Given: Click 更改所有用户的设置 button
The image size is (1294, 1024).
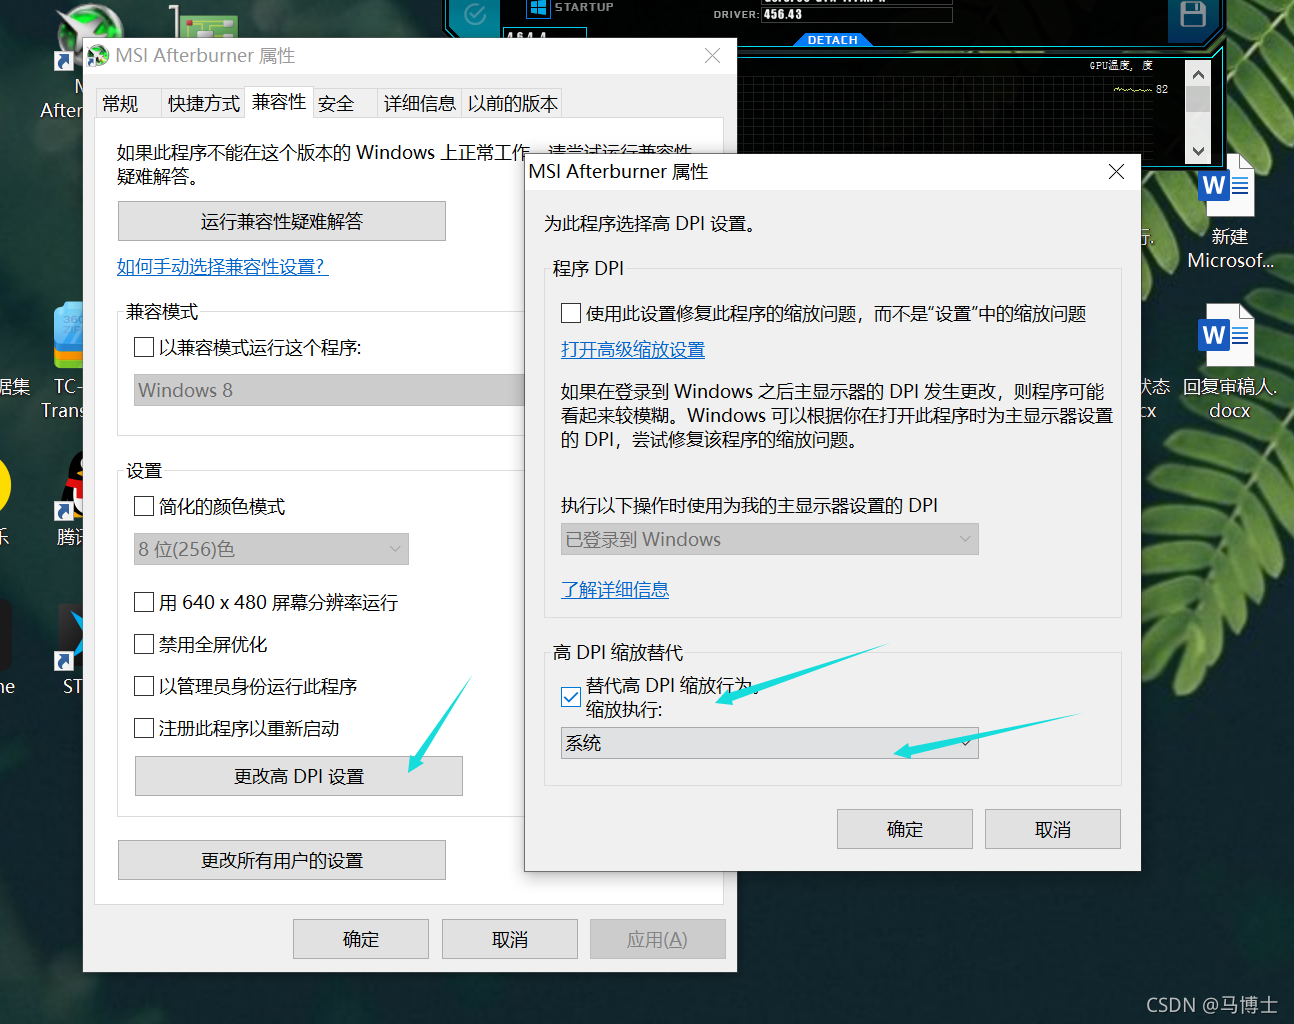Looking at the screenshot, I should click(x=282, y=860).
